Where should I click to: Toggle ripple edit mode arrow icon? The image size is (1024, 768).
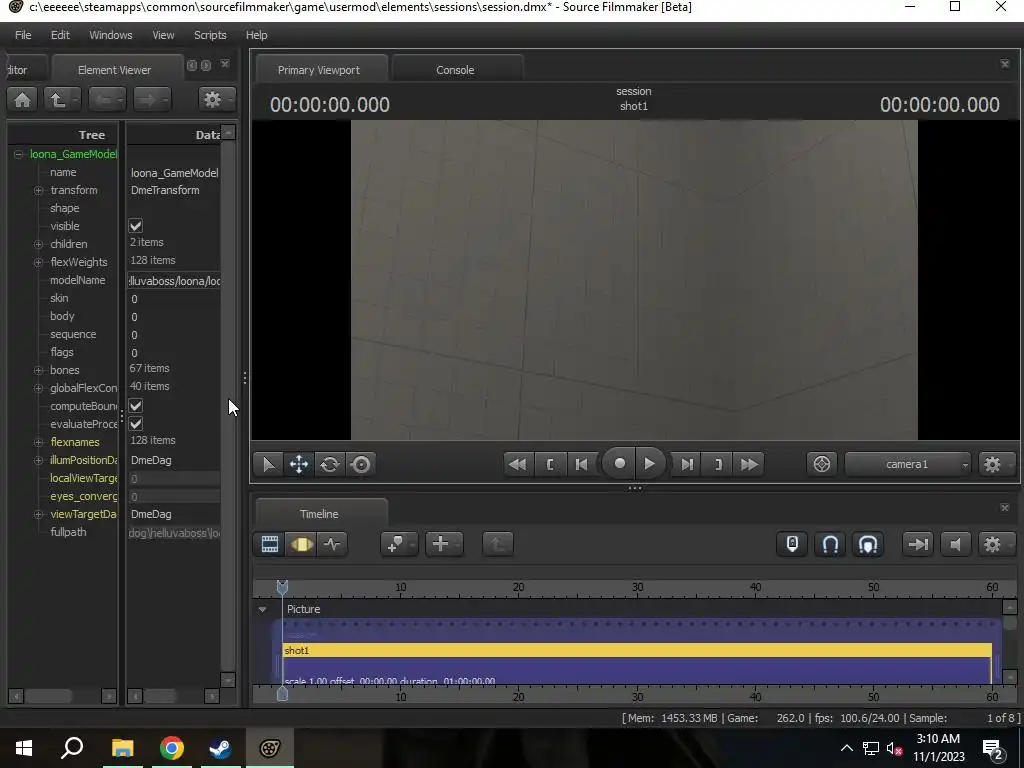[x=918, y=544]
